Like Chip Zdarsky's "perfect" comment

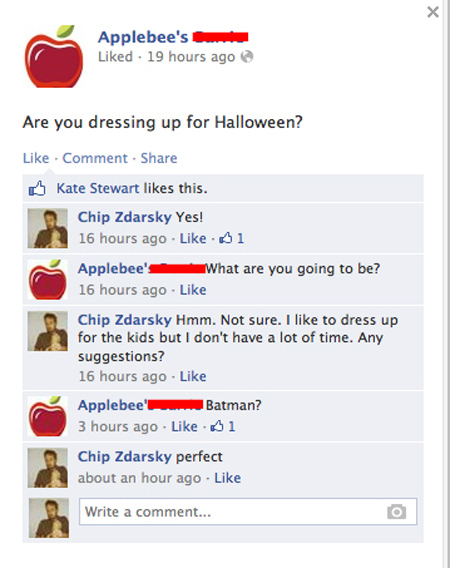click(x=228, y=478)
